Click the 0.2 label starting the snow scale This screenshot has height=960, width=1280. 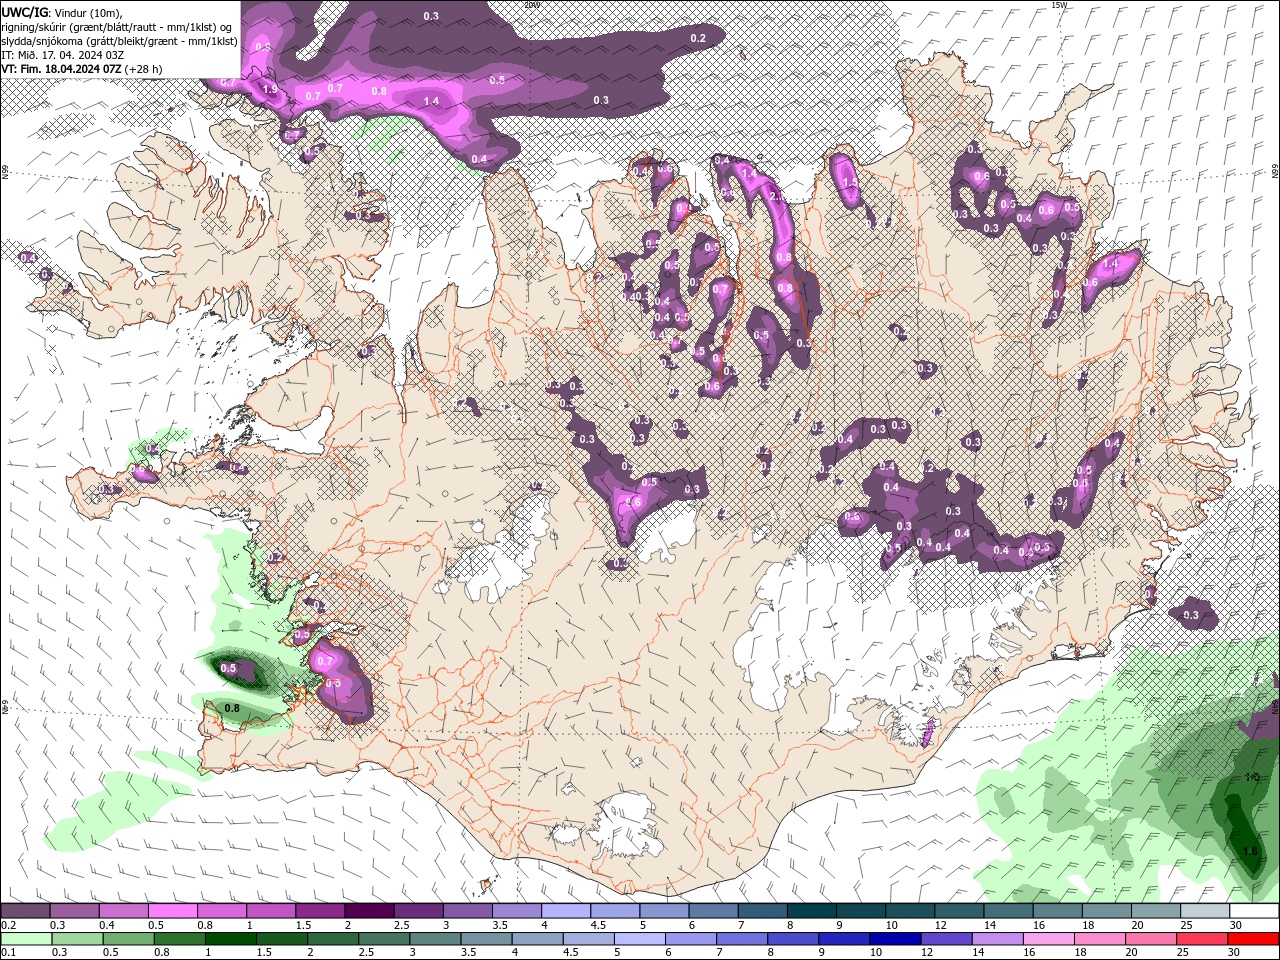tap(8, 925)
